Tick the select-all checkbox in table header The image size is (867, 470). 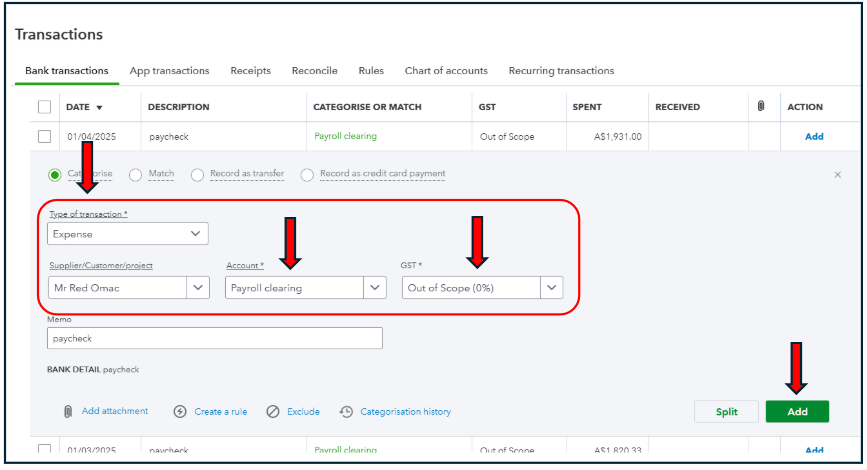tap(44, 107)
